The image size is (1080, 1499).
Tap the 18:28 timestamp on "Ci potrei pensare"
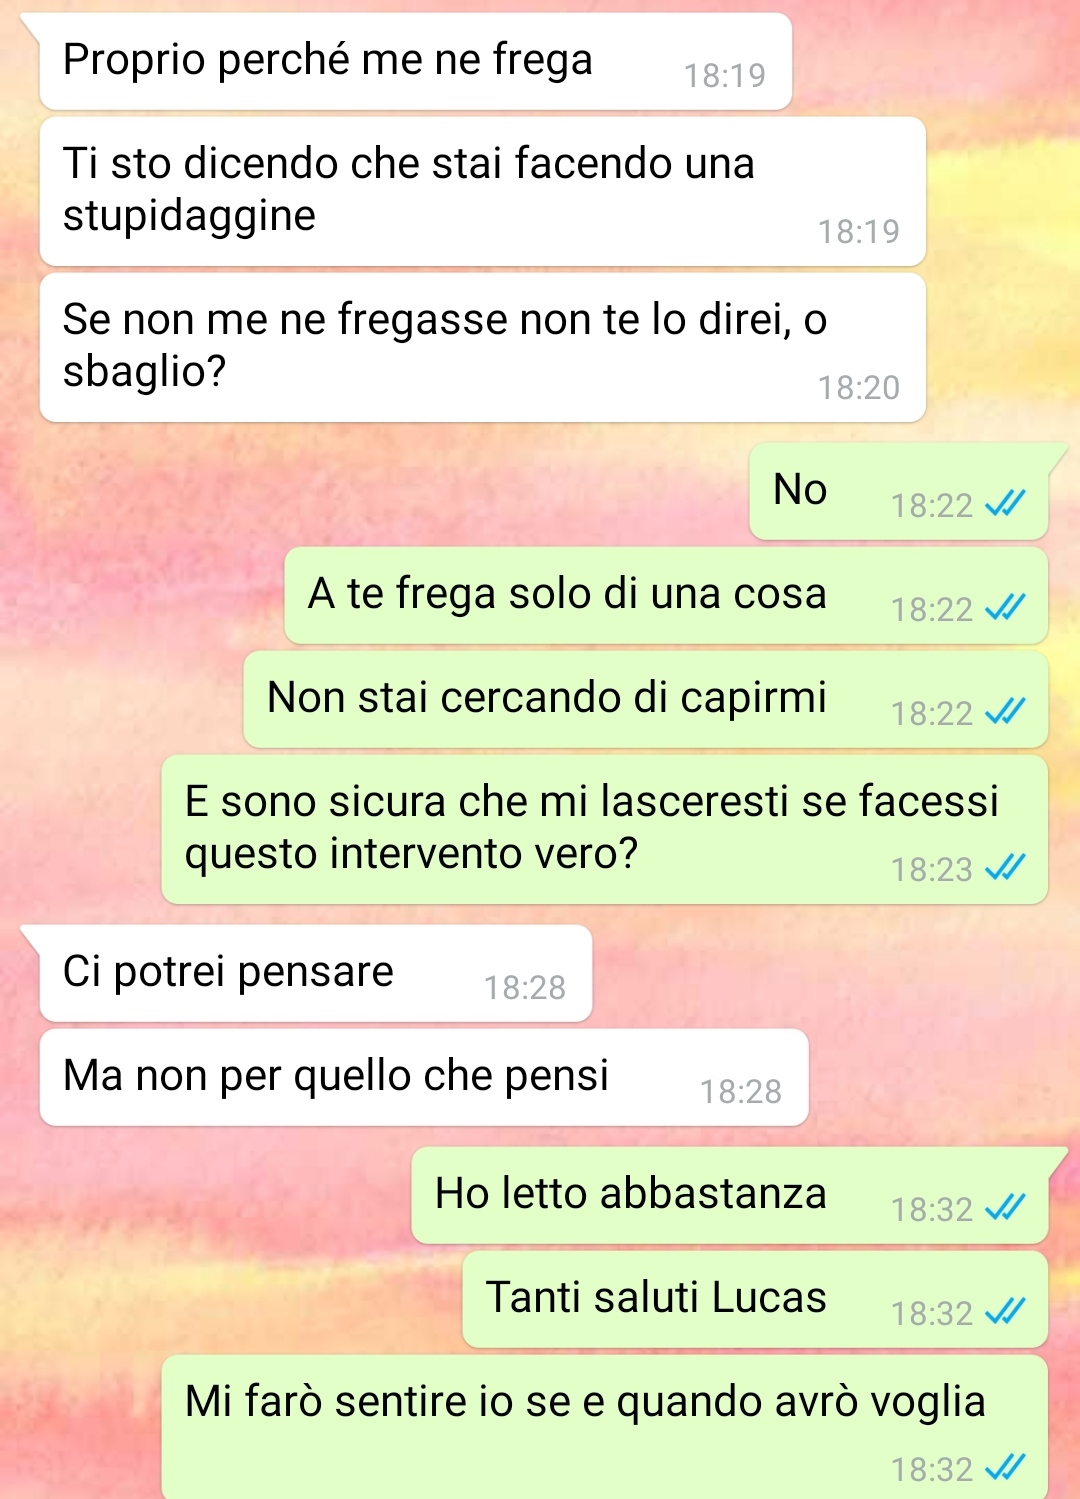[525, 988]
